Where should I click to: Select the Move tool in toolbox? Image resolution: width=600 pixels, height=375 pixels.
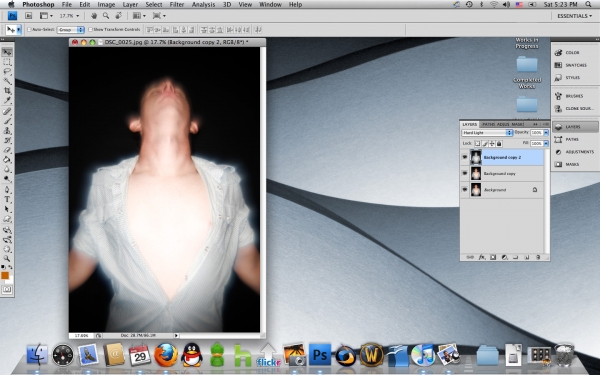pyautogui.click(x=7, y=52)
